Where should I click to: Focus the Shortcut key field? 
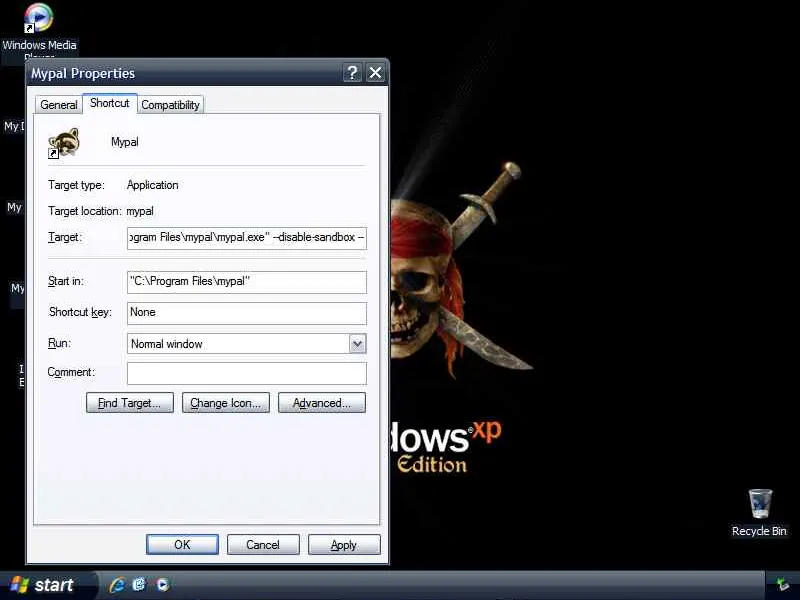[x=247, y=313]
